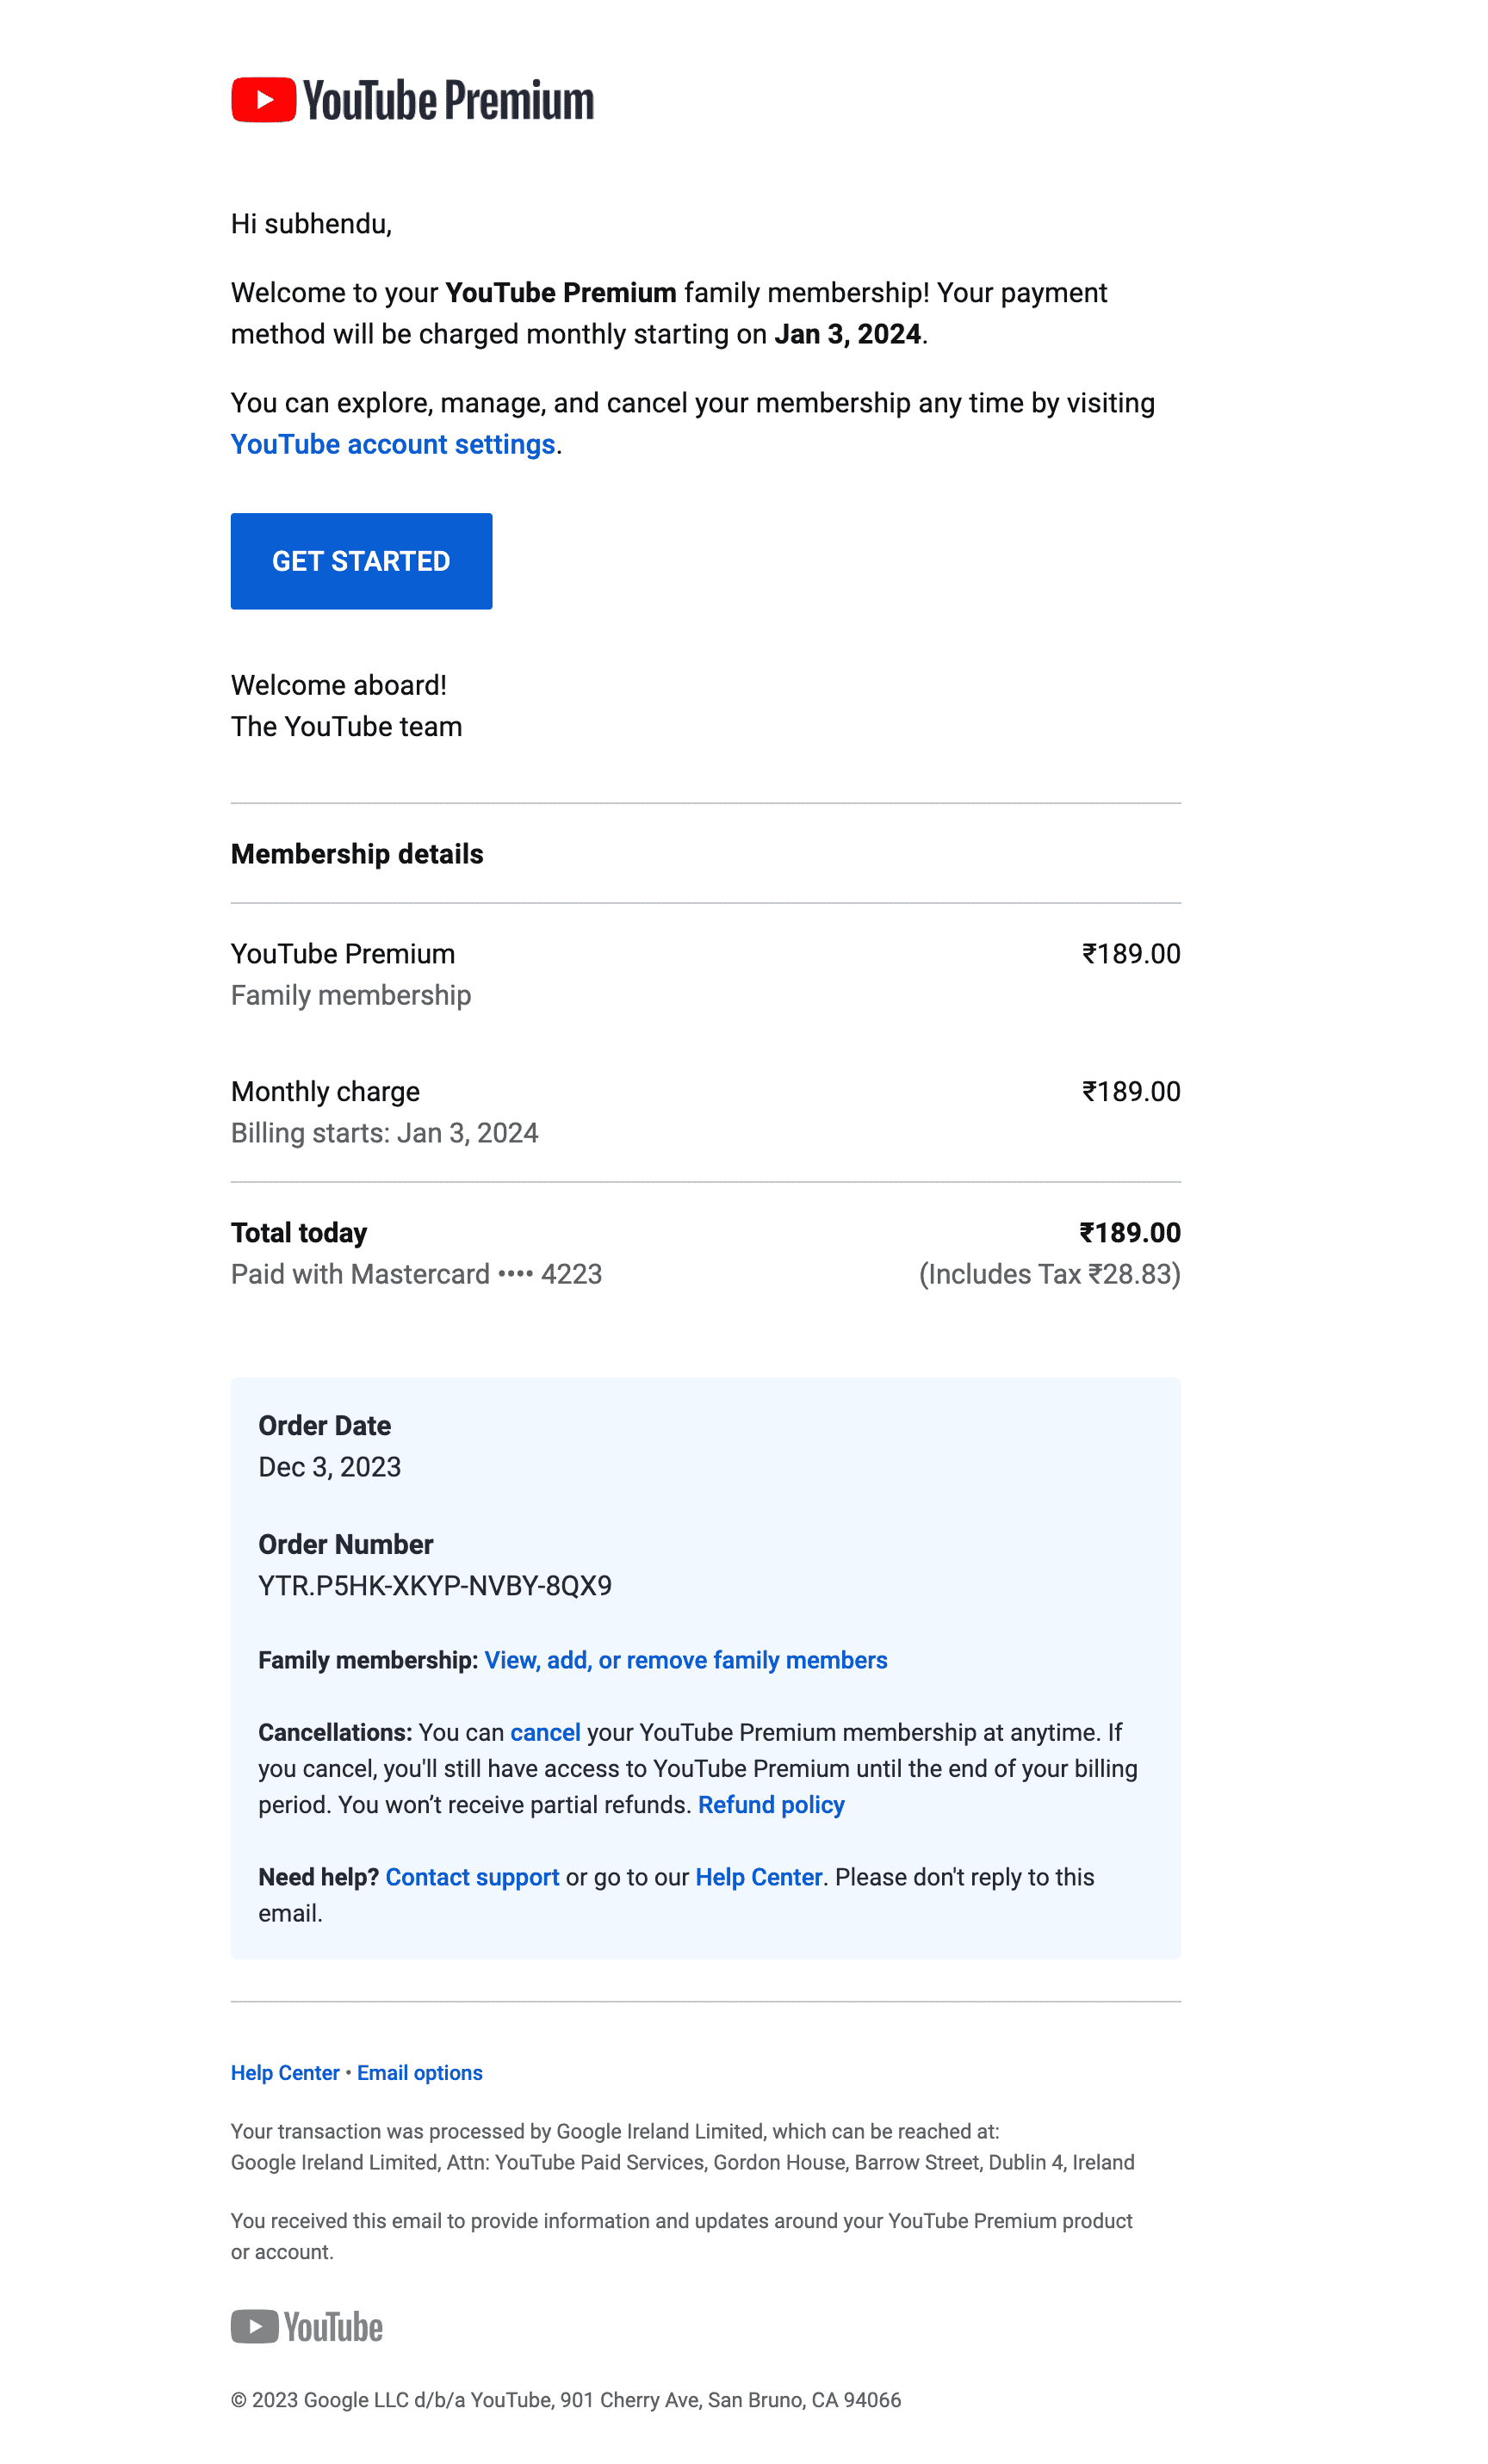Click the cancel membership link
The width and height of the screenshot is (1488, 2464).
click(x=546, y=1733)
